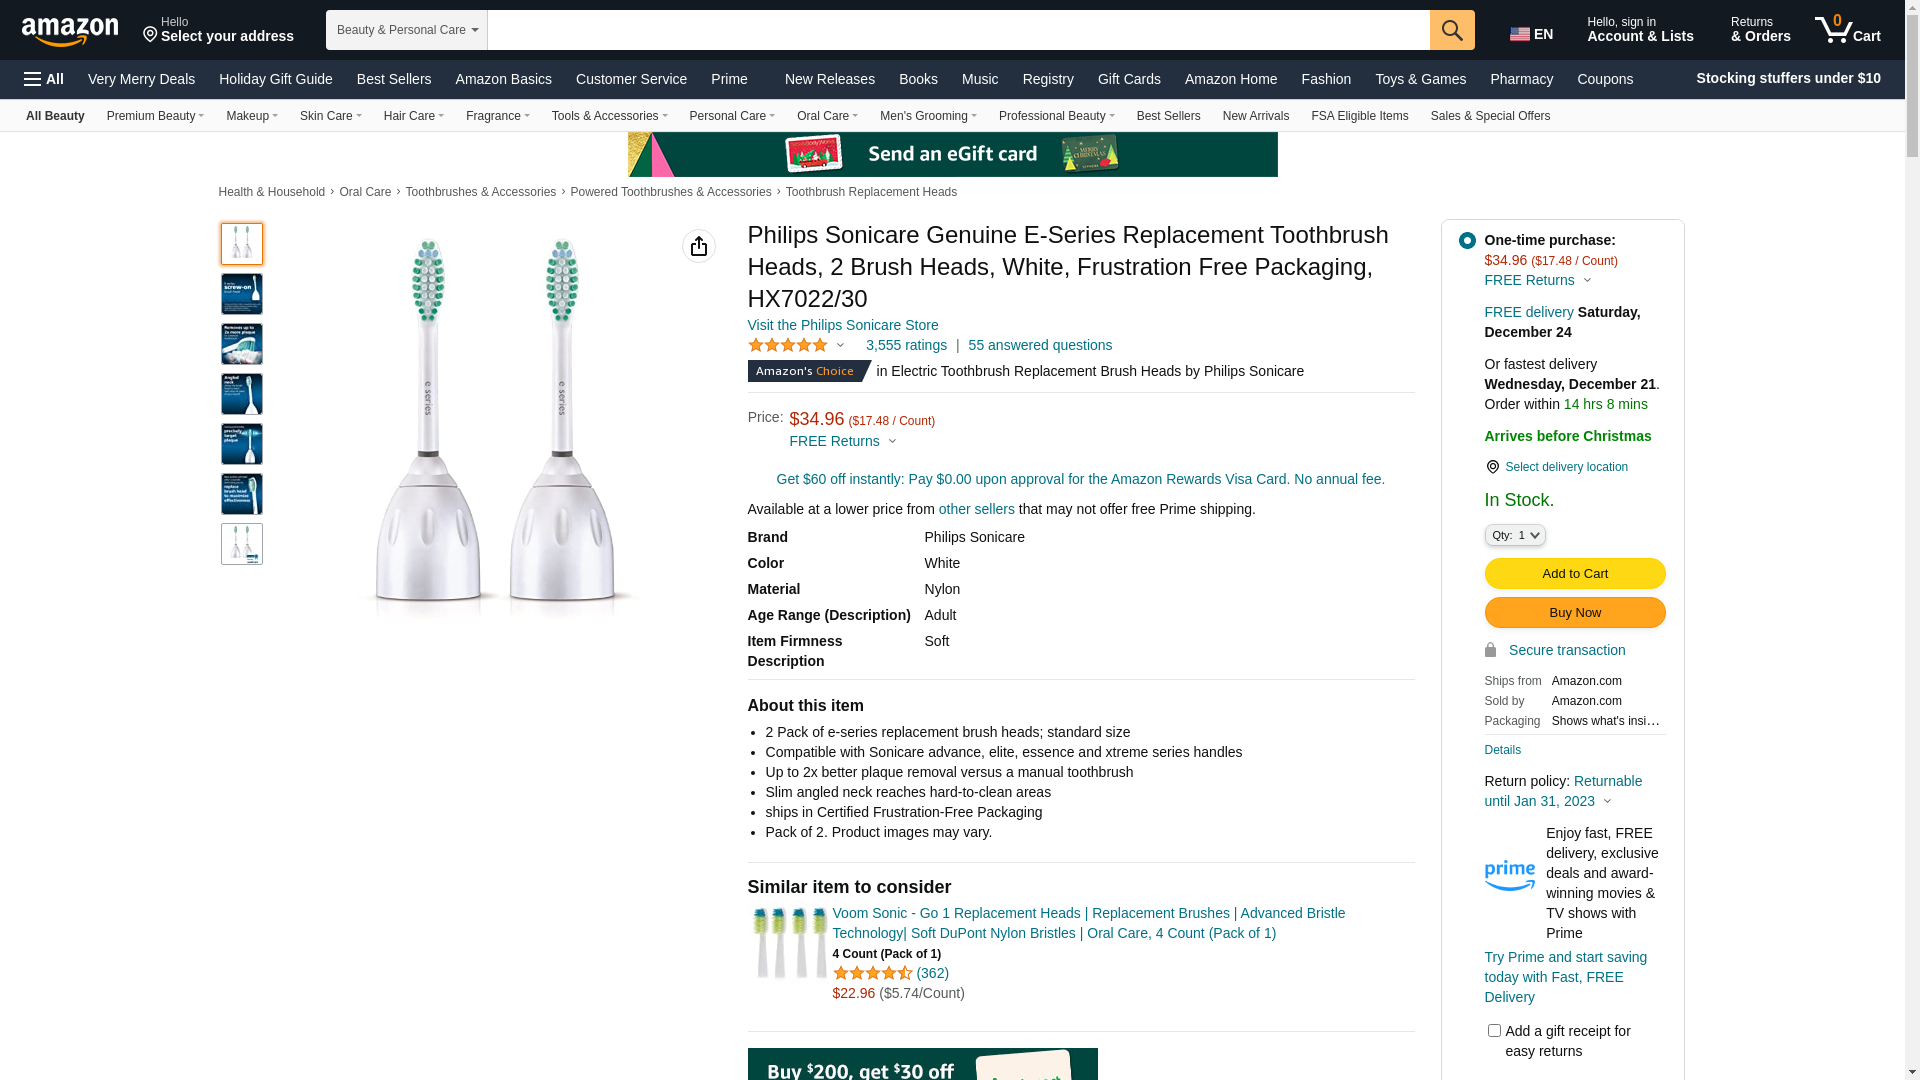This screenshot has width=1920, height=1080.
Task: Click into the search text field
Action: pos(957,30)
